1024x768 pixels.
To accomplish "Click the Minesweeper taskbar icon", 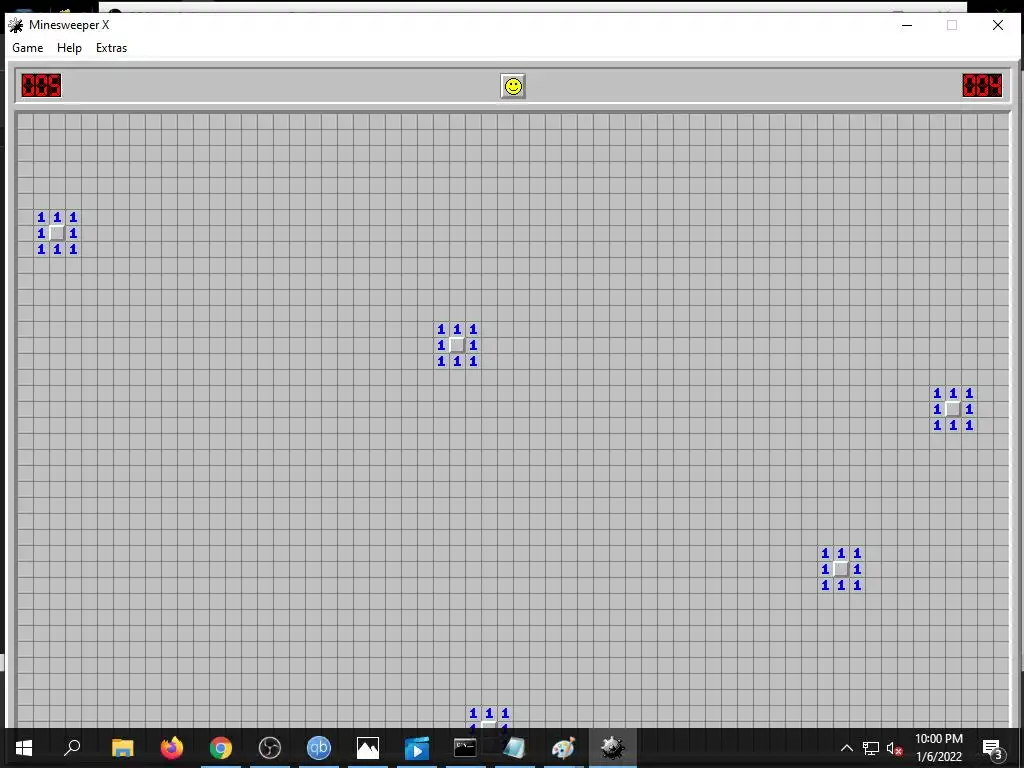I will (x=613, y=748).
